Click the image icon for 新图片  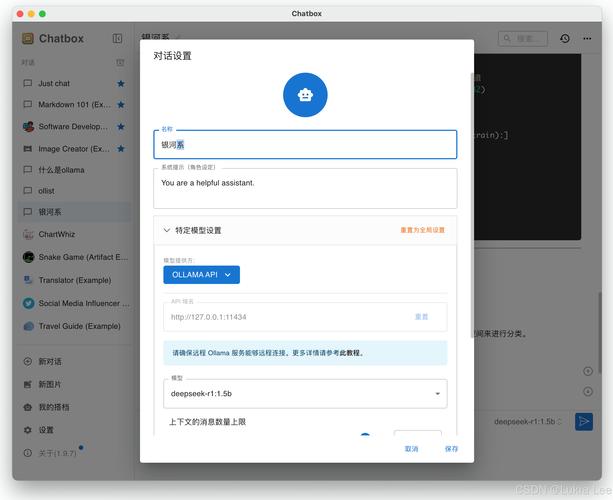click(x=28, y=384)
